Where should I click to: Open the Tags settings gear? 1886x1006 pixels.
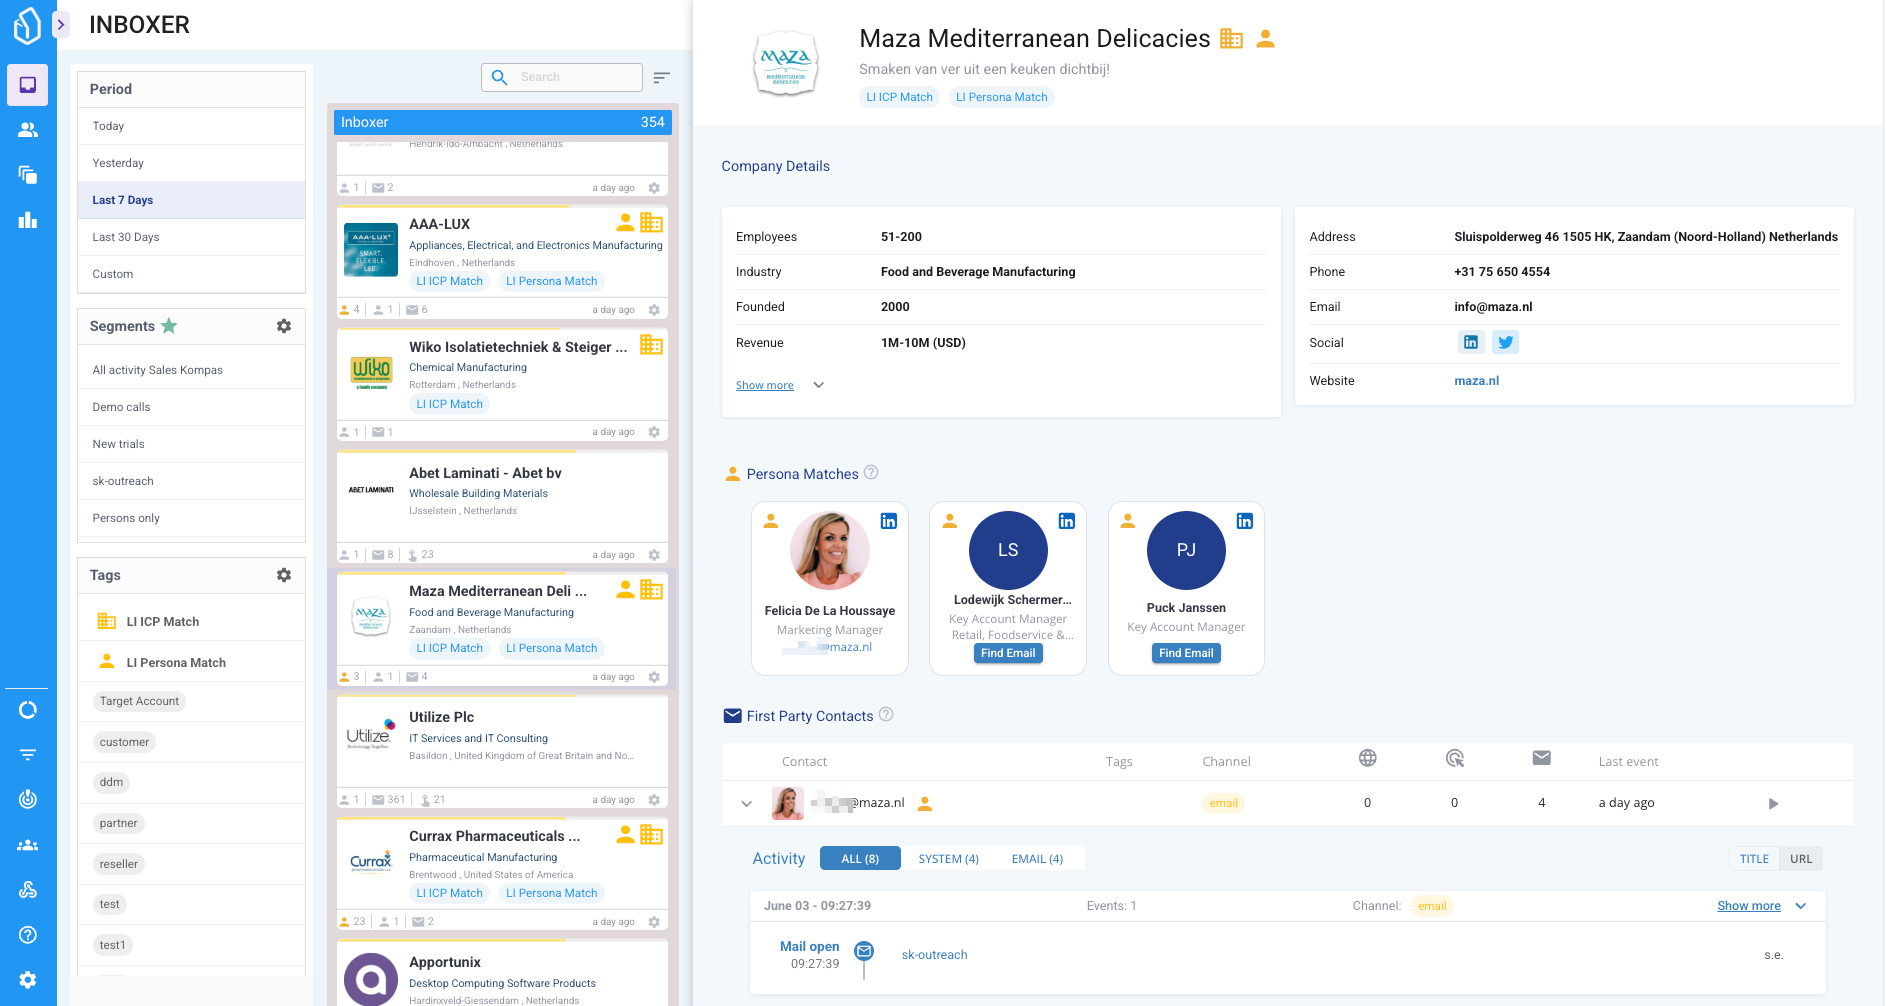pyautogui.click(x=284, y=575)
